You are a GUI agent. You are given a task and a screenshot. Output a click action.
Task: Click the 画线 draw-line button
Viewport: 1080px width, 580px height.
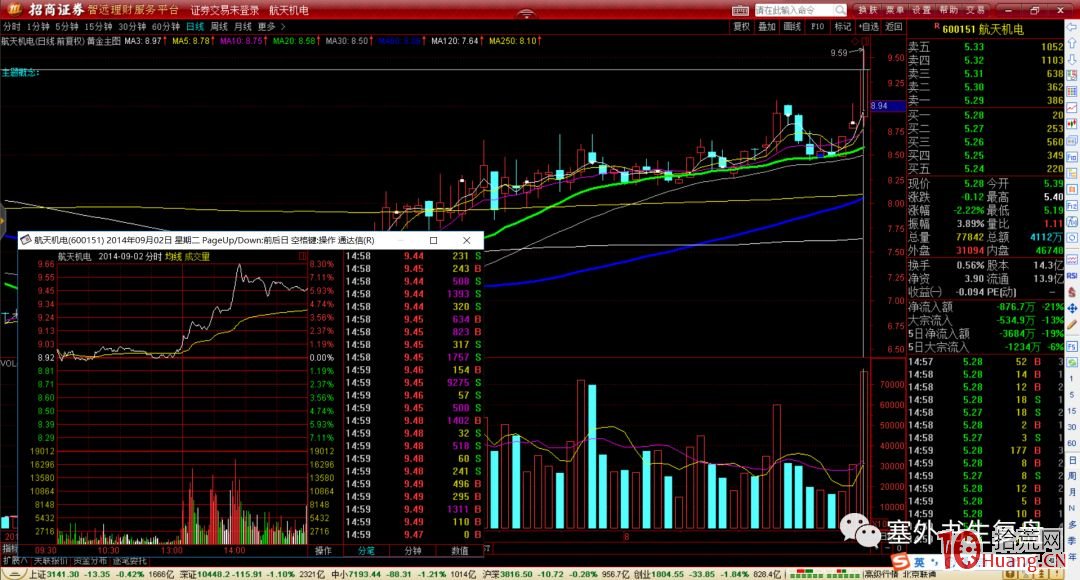[x=792, y=27]
